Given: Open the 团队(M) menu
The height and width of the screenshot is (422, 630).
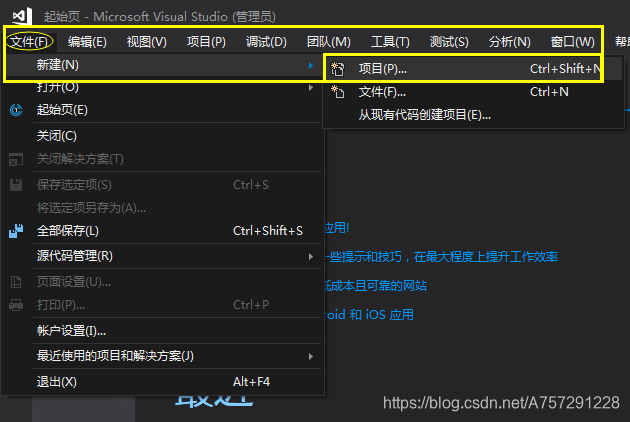Looking at the screenshot, I should (x=329, y=41).
